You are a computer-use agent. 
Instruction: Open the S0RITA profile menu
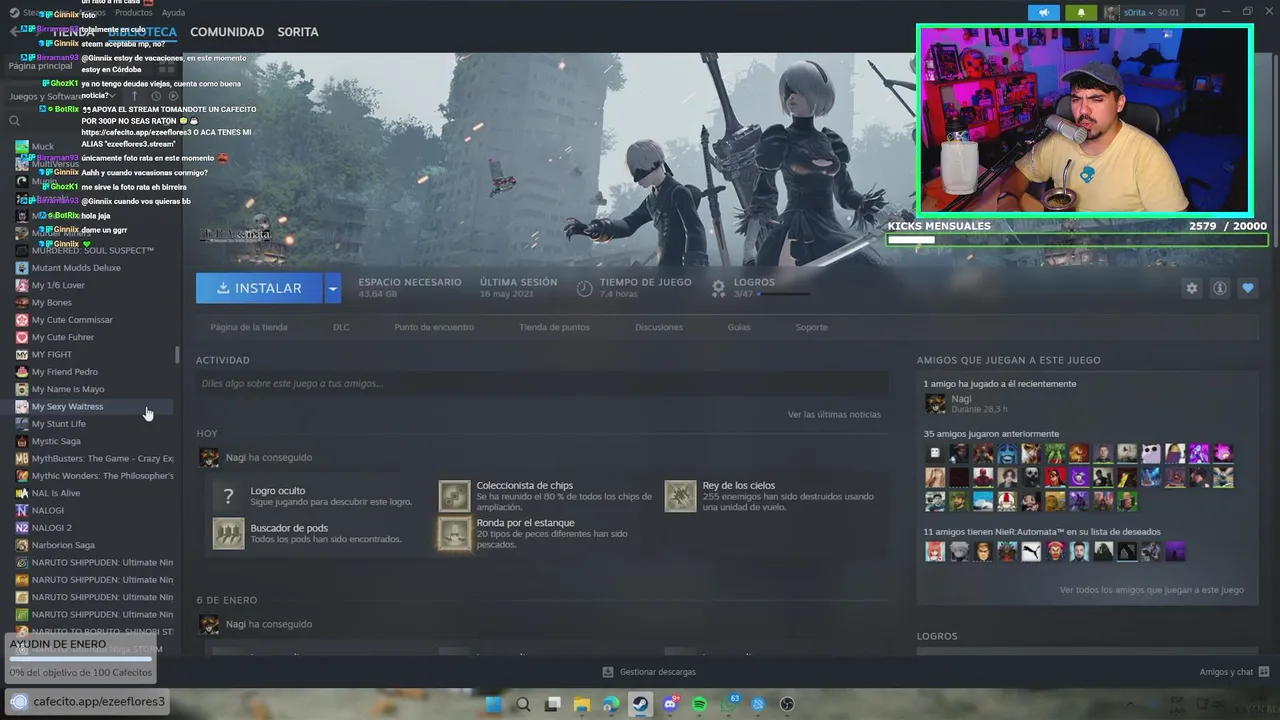[x=298, y=32]
